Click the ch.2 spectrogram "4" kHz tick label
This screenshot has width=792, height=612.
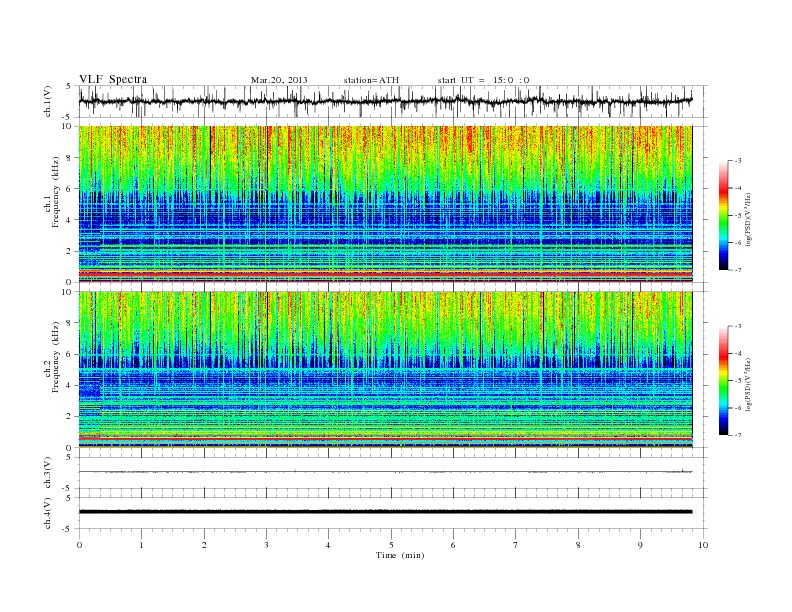pyautogui.click(x=70, y=386)
